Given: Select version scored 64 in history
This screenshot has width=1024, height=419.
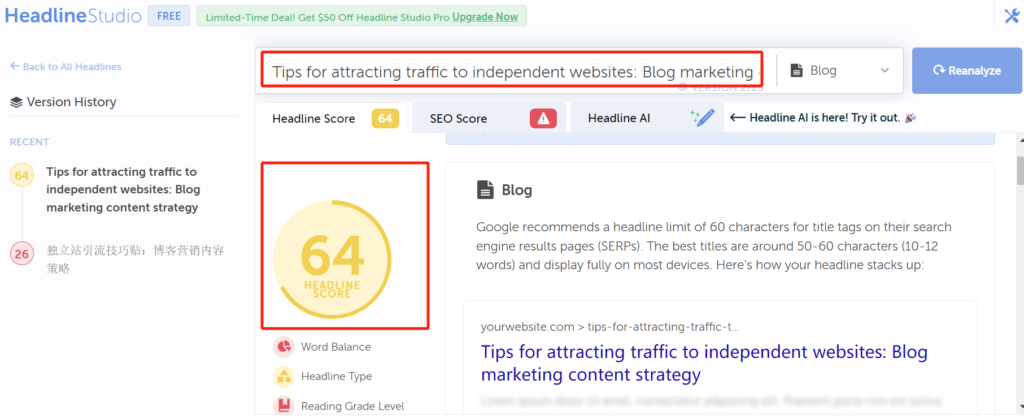Looking at the screenshot, I should point(120,190).
